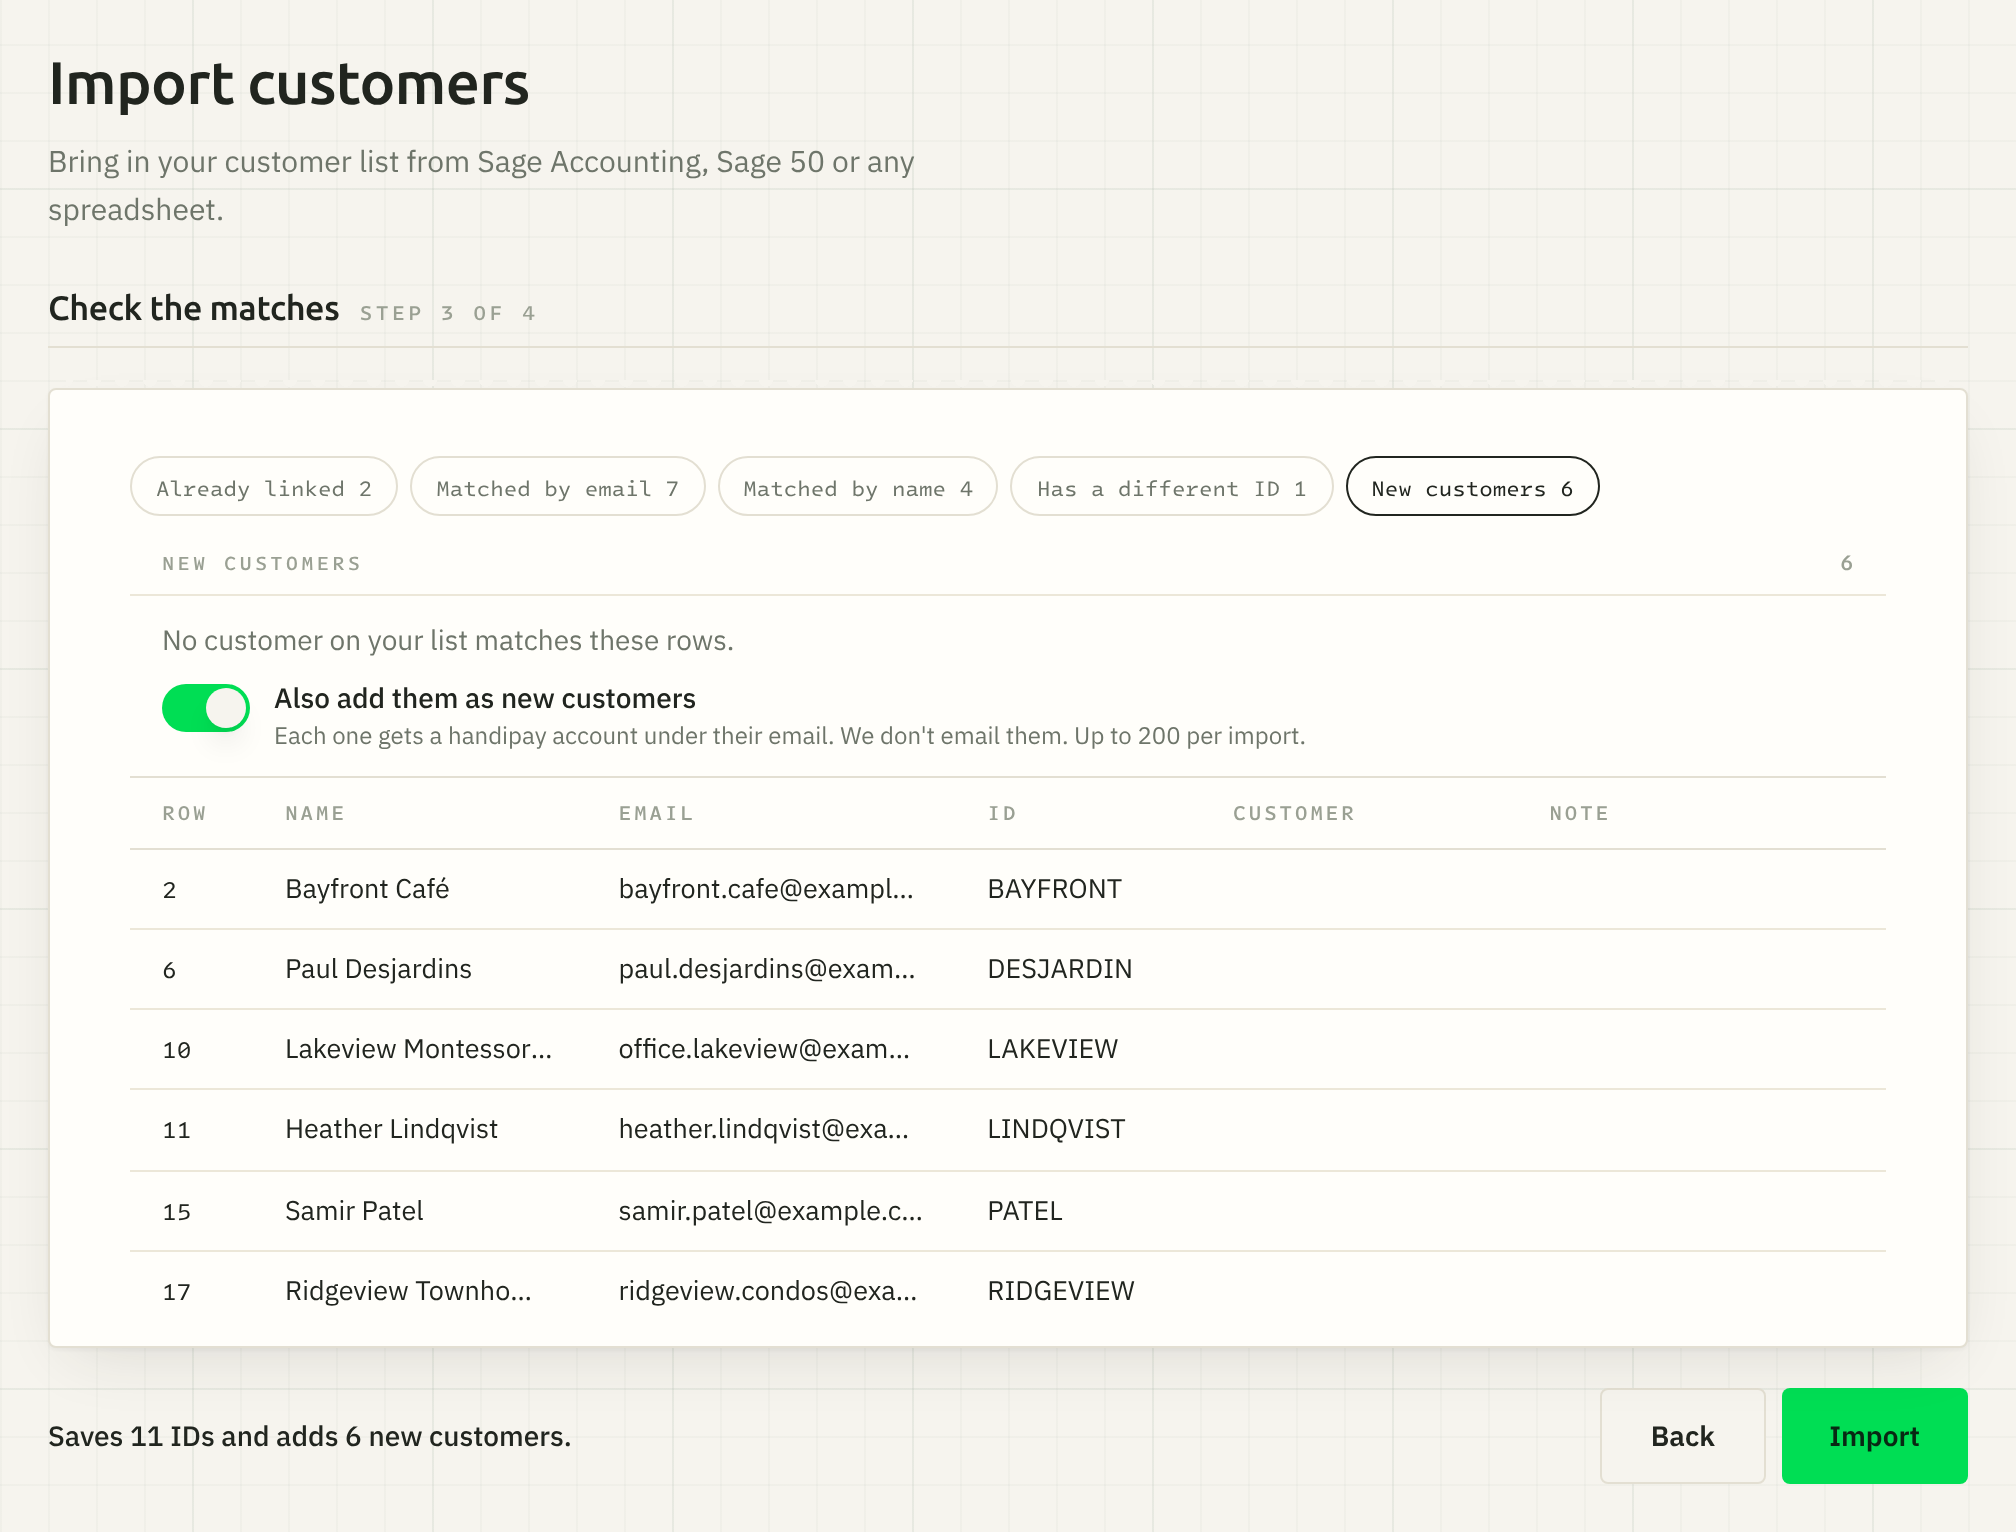Click the ID value 'BAYFRONT'
This screenshot has width=2016, height=1532.
1054,889
